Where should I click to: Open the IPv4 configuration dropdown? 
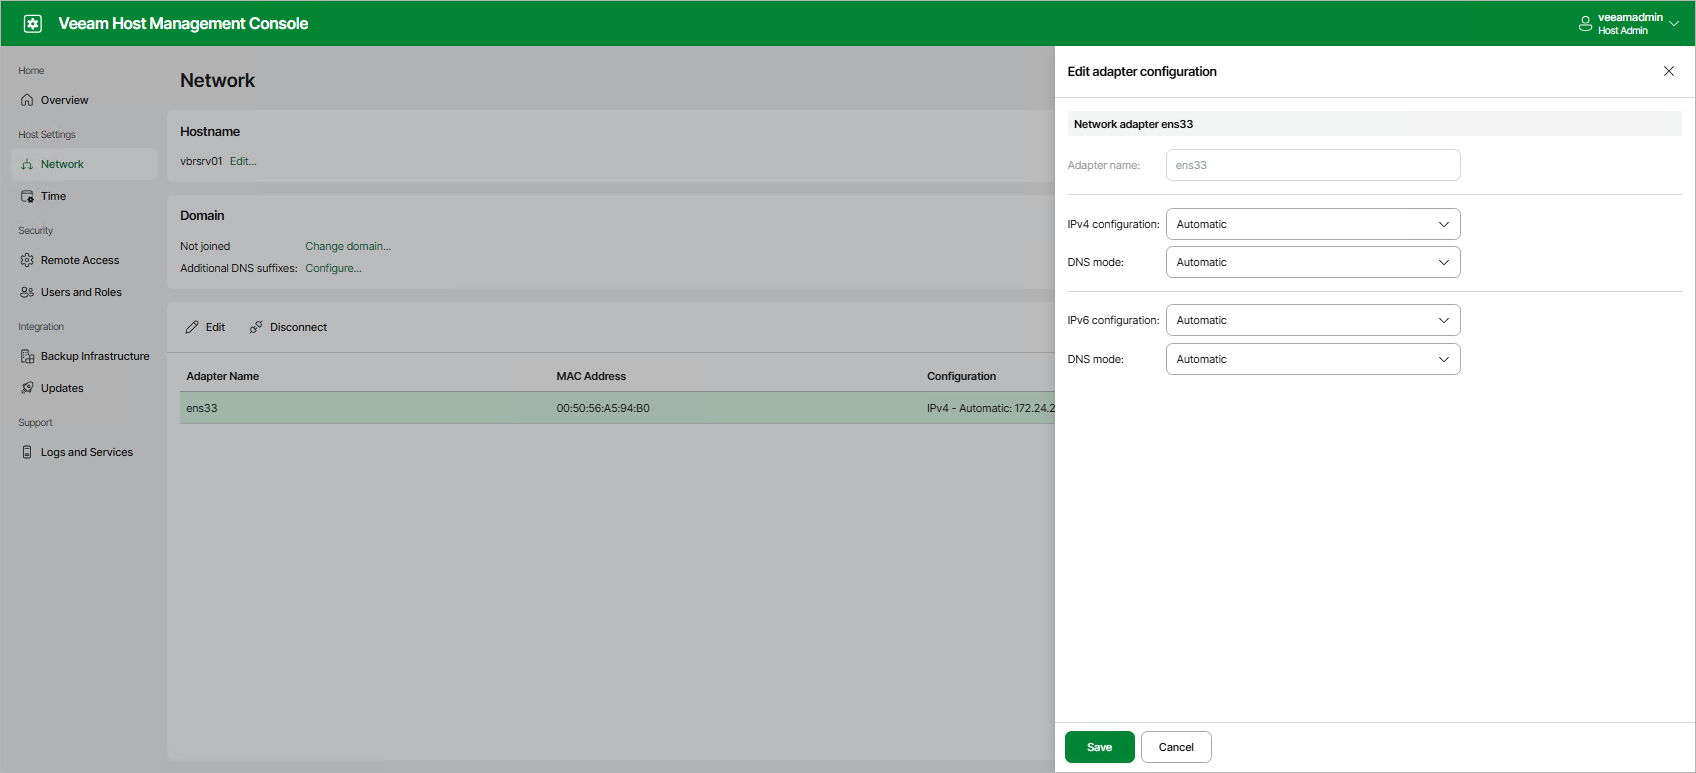[1312, 224]
